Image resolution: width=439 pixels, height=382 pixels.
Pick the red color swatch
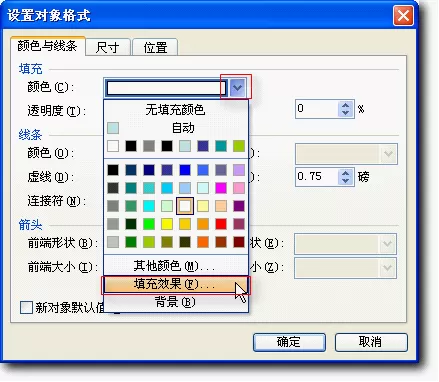tap(221, 224)
